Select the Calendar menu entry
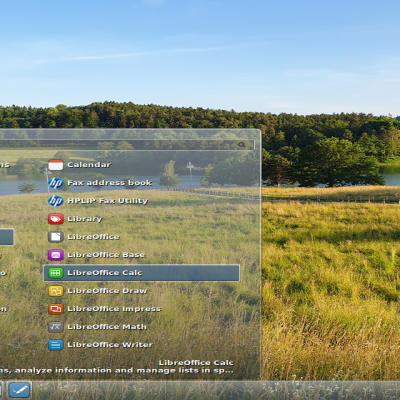The width and height of the screenshot is (400, 400). coord(141,165)
